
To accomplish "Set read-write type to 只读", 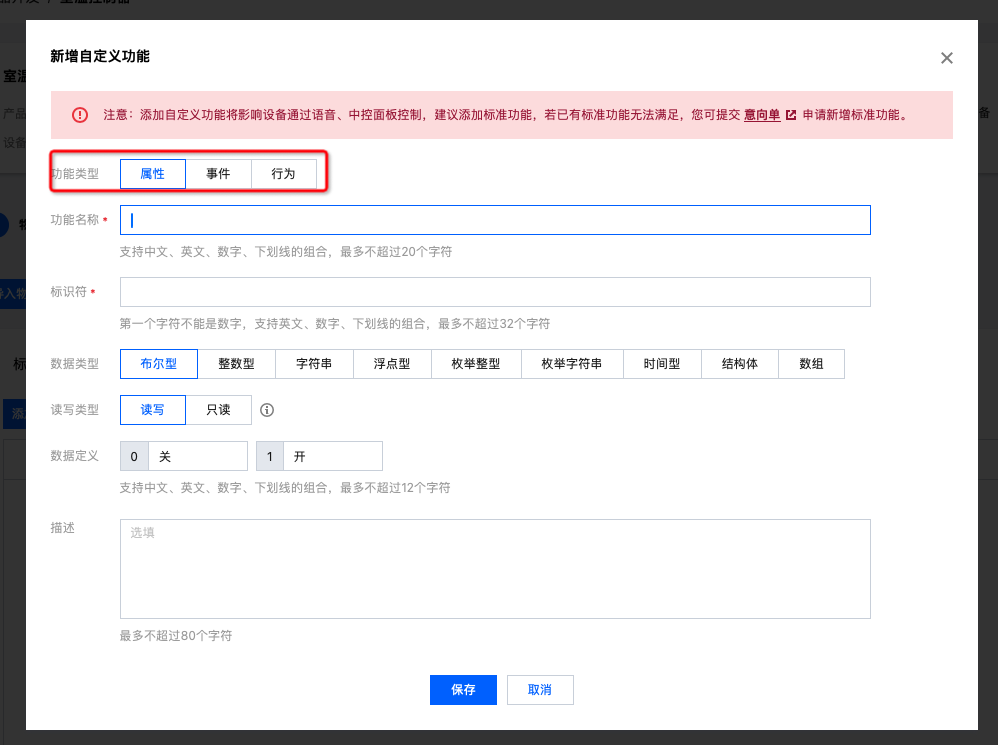I will pos(218,410).
